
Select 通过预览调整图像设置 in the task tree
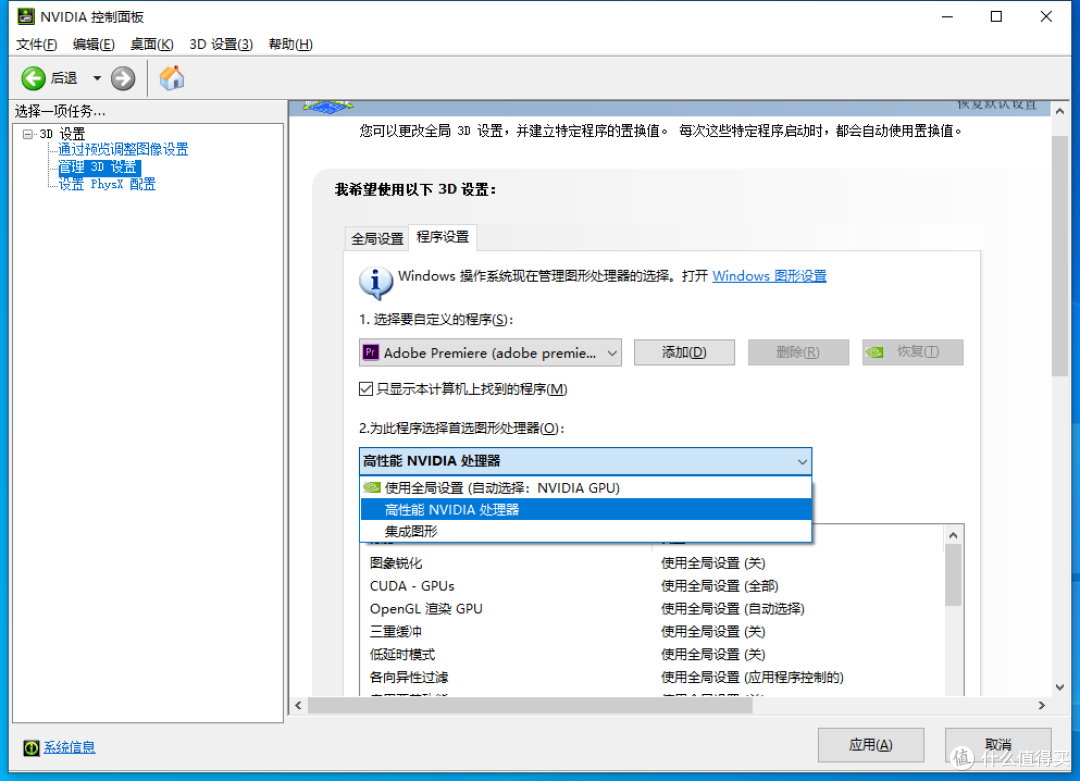(x=123, y=149)
